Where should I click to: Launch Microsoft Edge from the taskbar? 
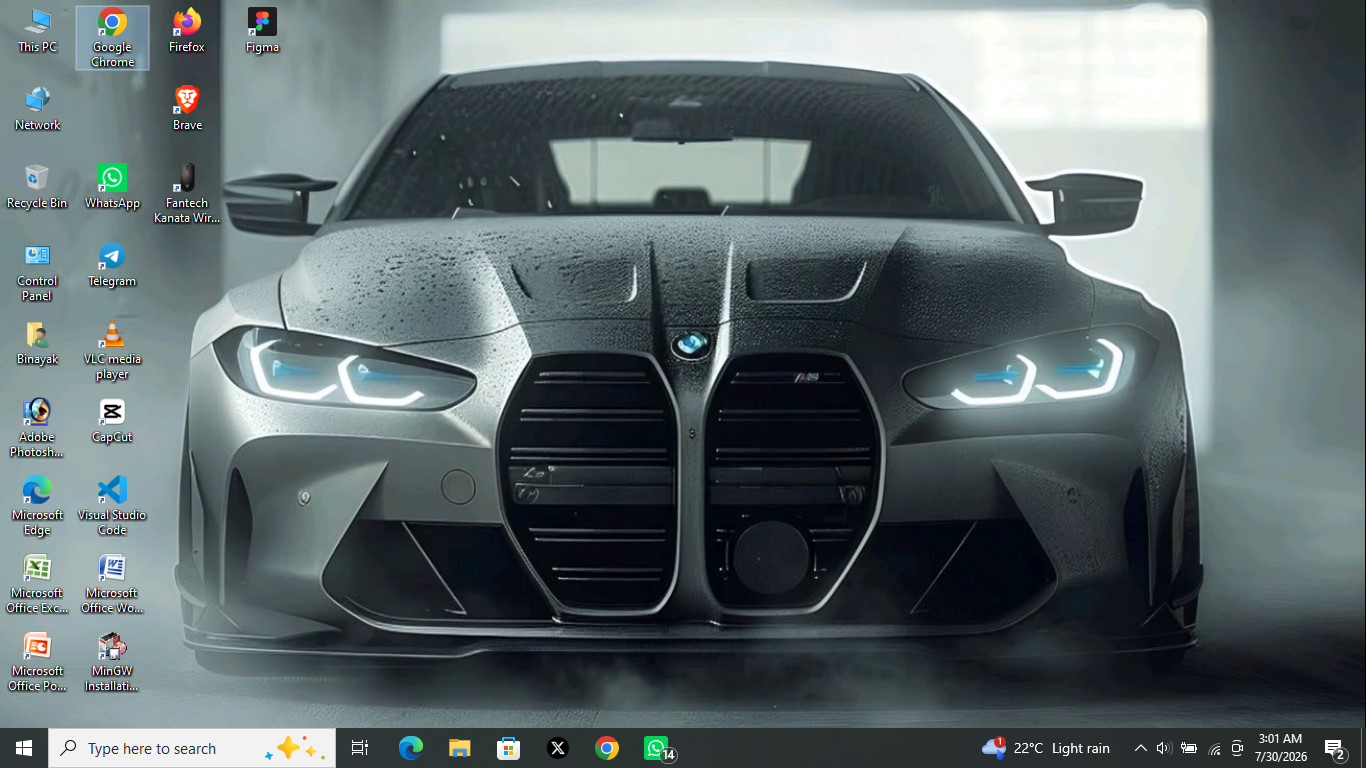410,748
